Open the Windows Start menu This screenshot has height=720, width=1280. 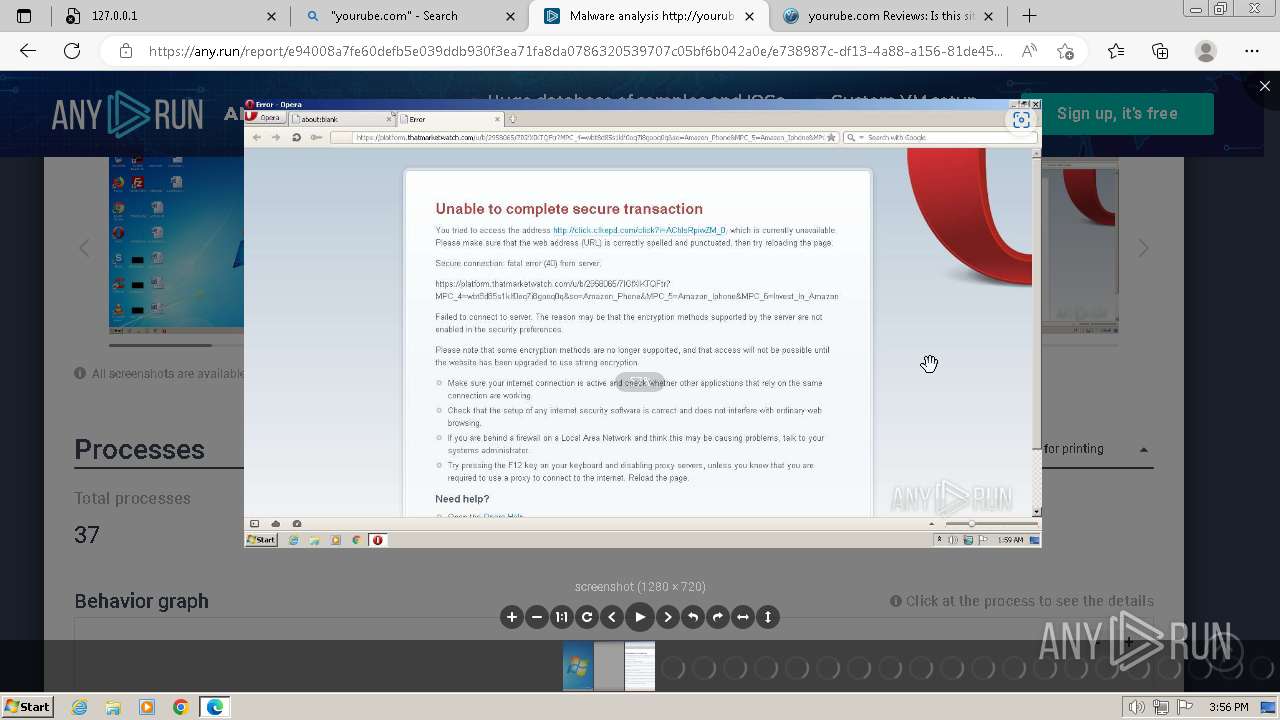tap(27, 707)
